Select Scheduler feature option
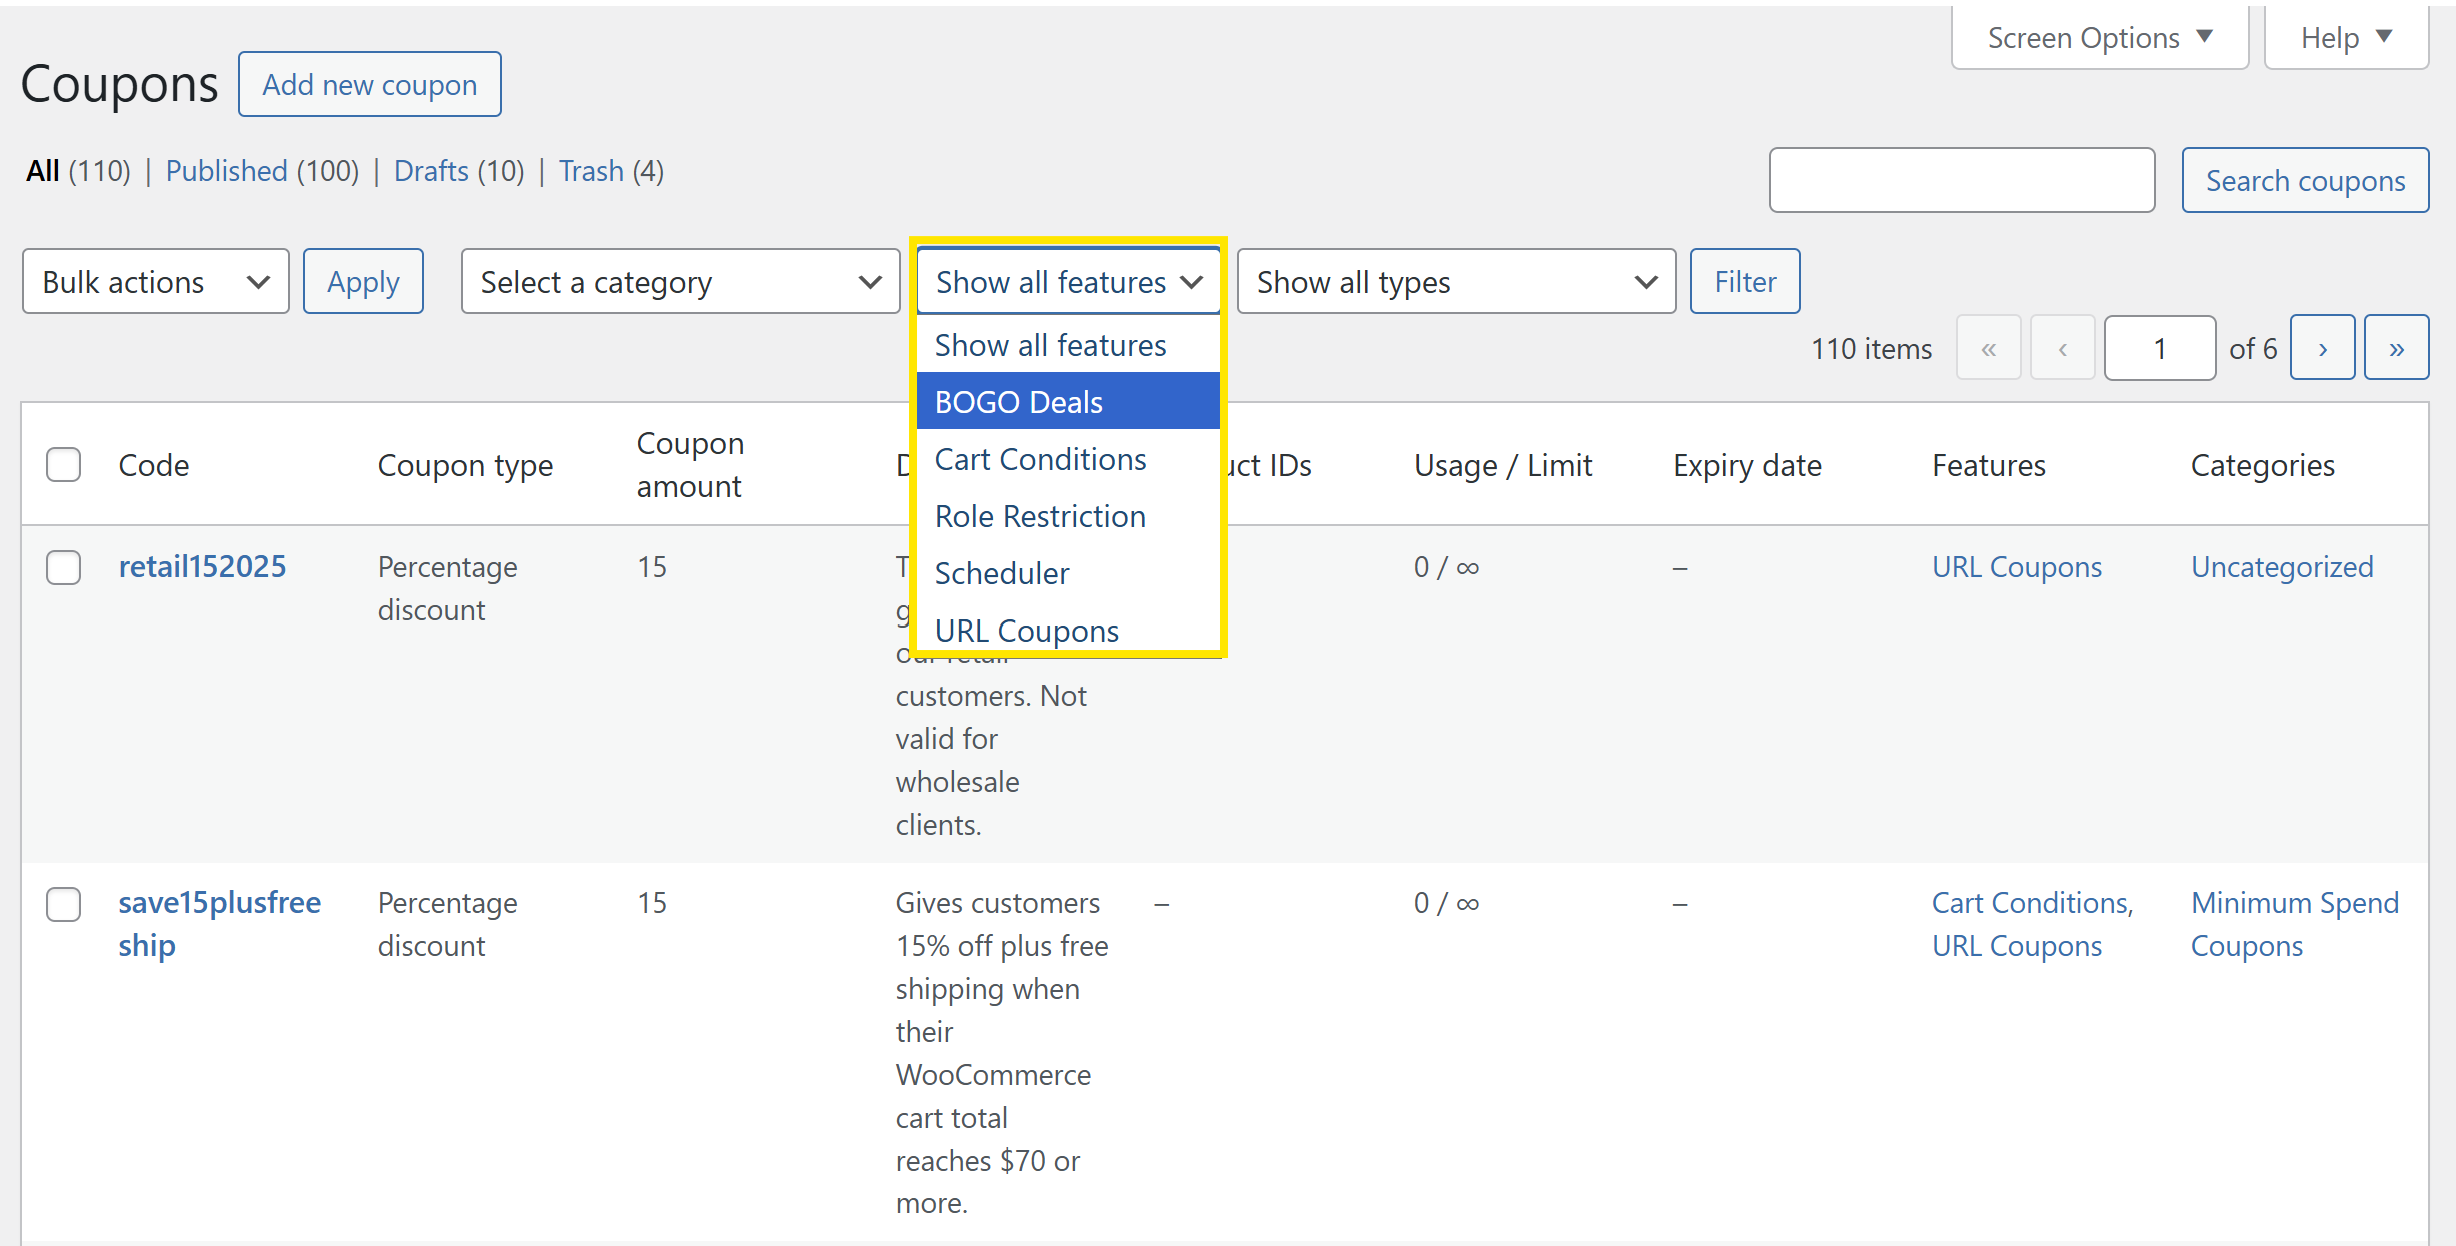Image resolution: width=2456 pixels, height=1246 pixels. [x=1001, y=573]
